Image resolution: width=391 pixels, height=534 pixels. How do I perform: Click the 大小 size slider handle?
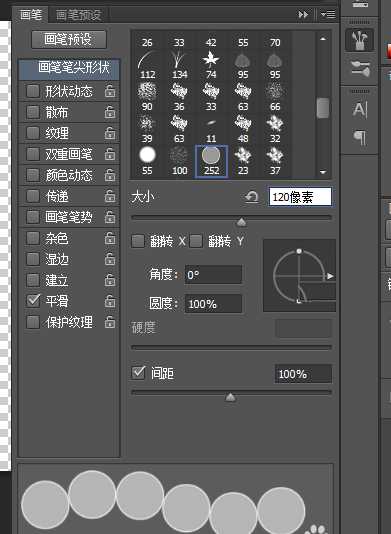click(241, 222)
